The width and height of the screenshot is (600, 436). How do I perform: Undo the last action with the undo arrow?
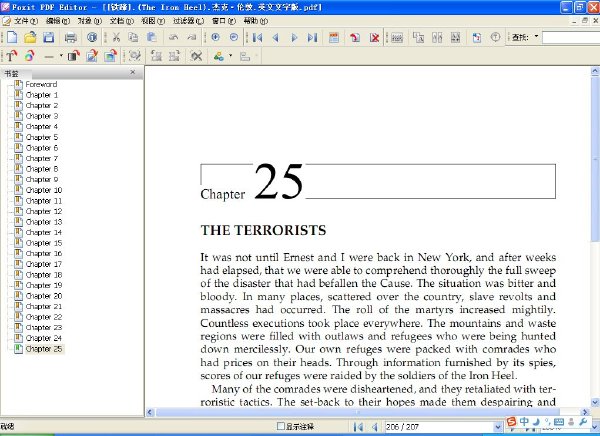173,37
